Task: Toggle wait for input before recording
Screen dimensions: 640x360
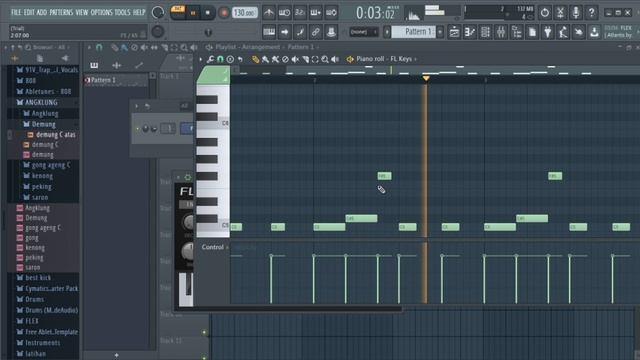Action: 284,13
